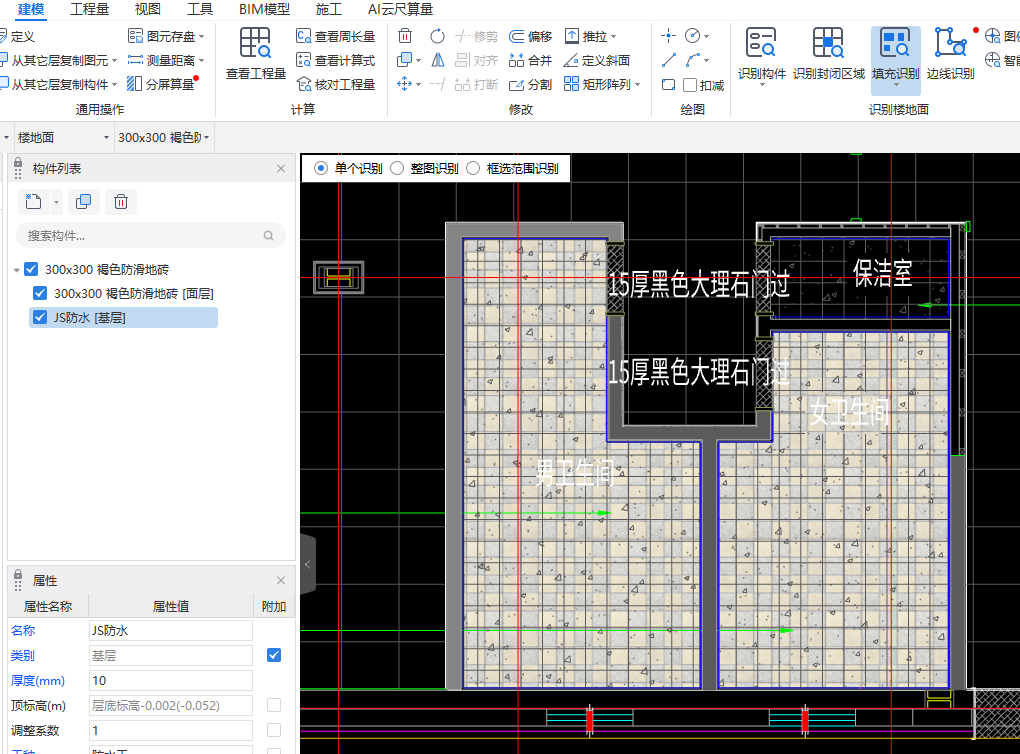Expand the 矩形阵列 dropdown
The height and width of the screenshot is (754, 1020).
(x=638, y=85)
